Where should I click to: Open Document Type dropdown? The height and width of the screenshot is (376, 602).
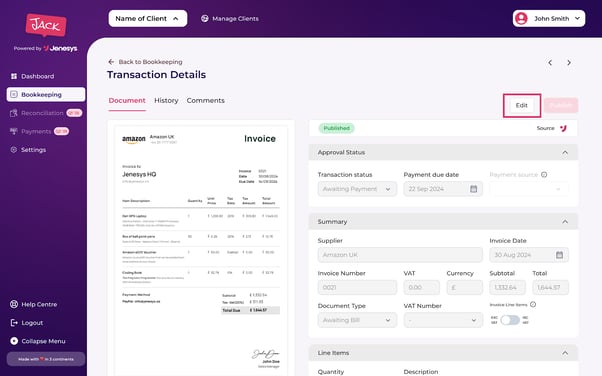357,320
